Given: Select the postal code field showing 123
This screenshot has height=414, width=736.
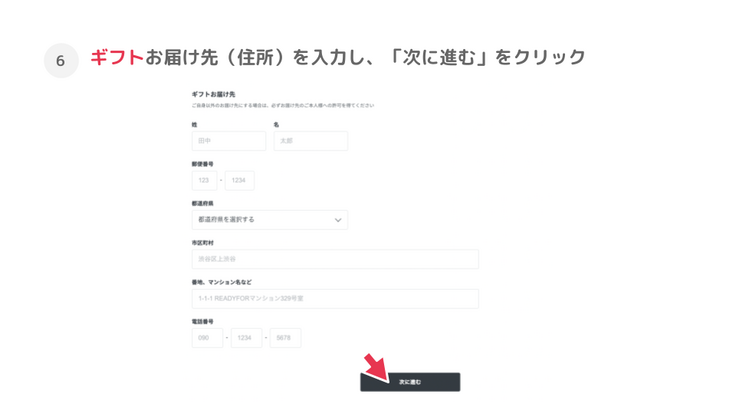Looking at the screenshot, I should 204,180.
